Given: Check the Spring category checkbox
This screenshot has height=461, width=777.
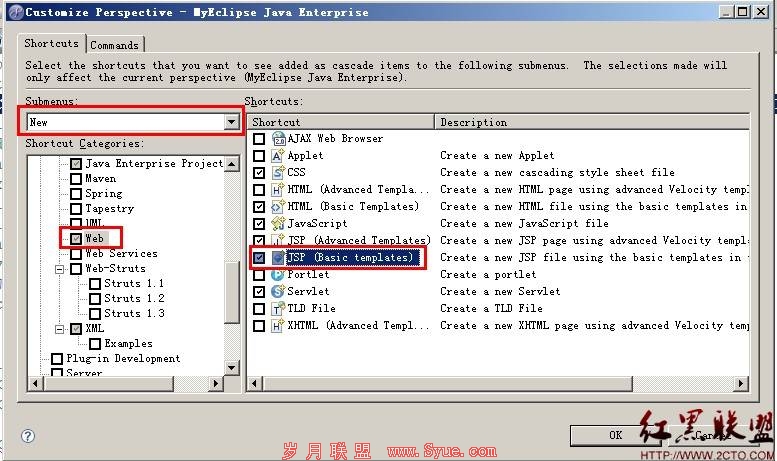Looking at the screenshot, I should 76,194.
